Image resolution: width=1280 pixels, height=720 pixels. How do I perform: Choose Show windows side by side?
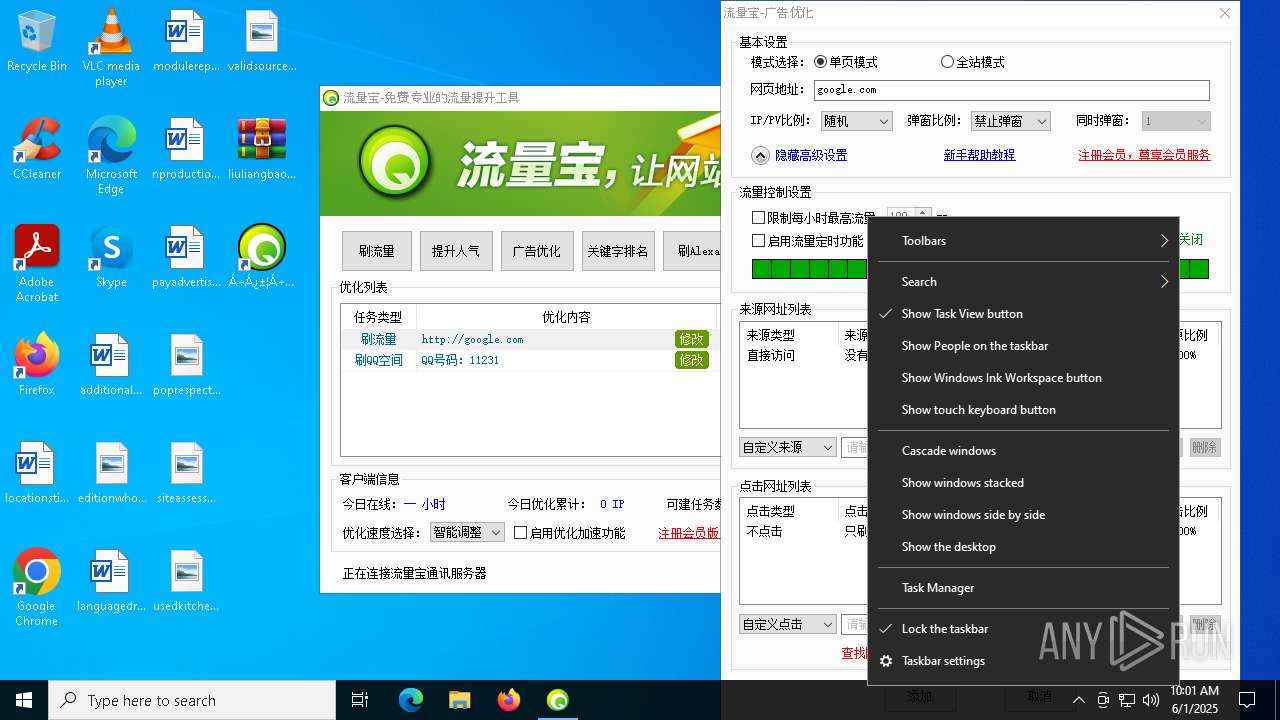tap(1023, 515)
